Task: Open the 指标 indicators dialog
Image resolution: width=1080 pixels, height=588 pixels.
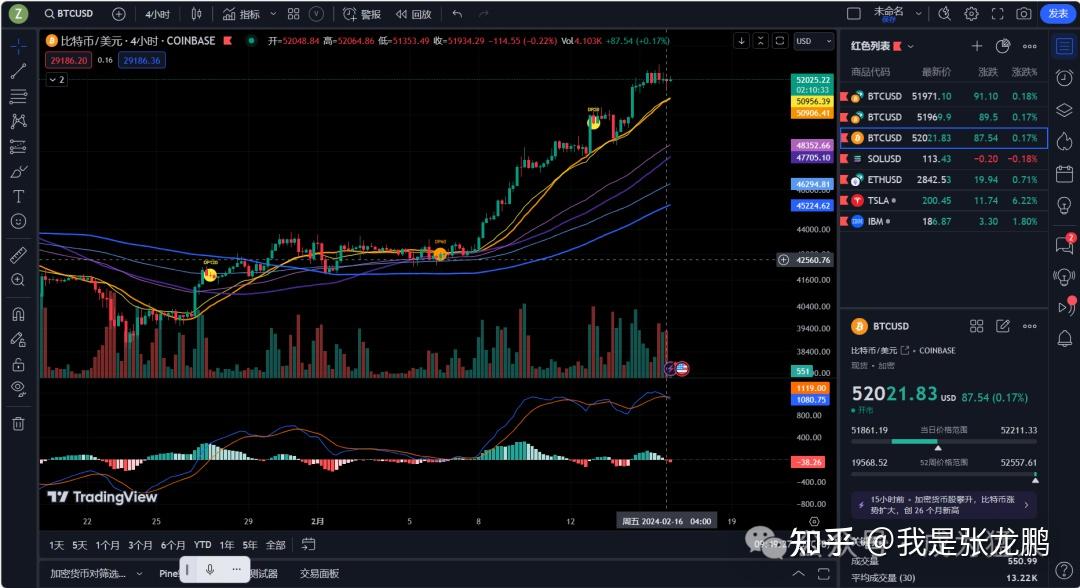Action: point(242,14)
